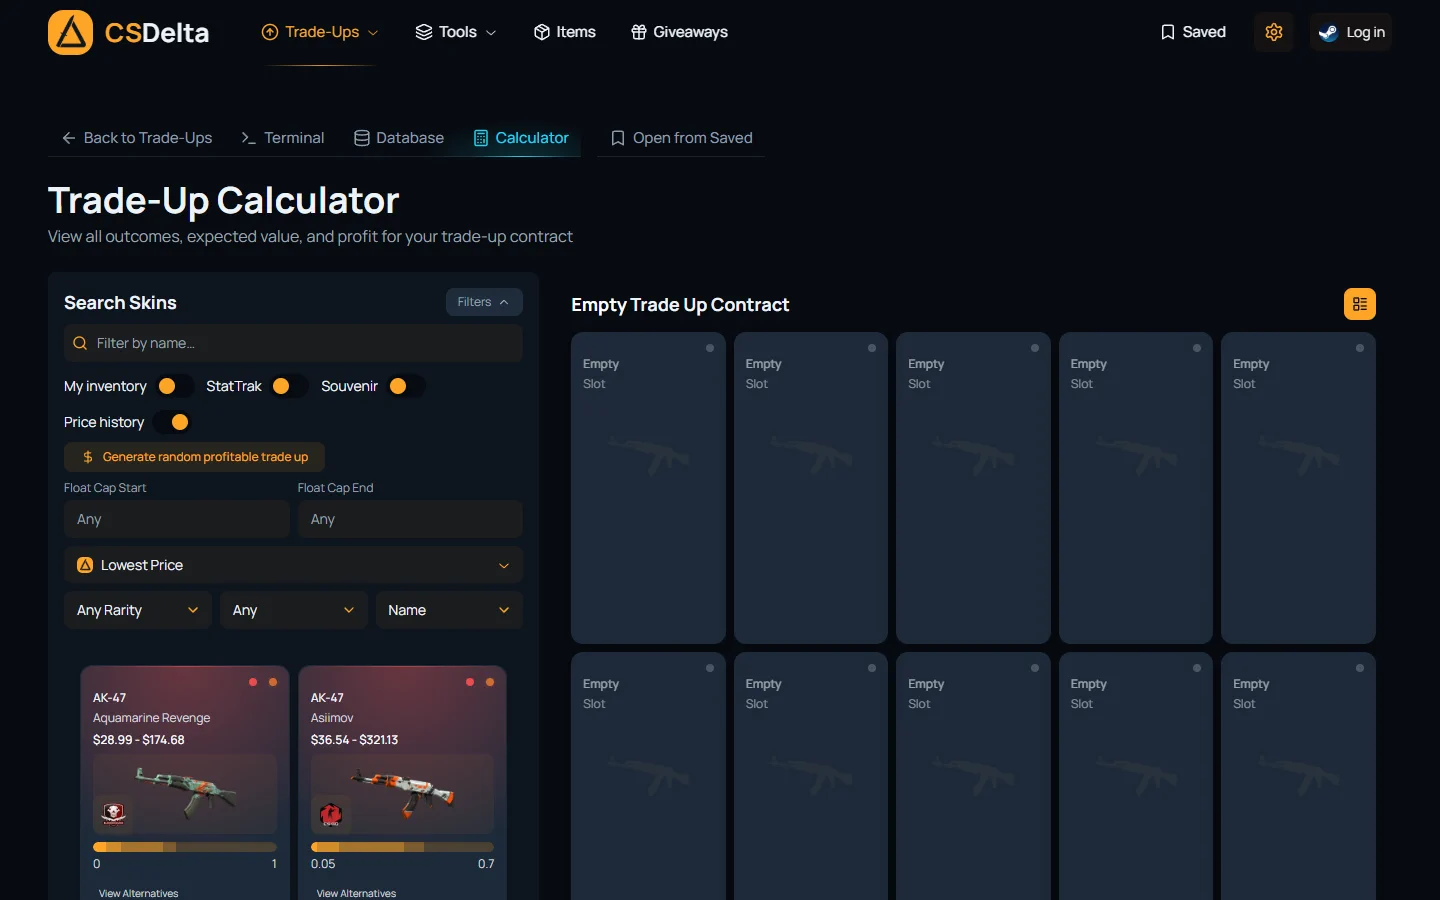Open the Any Rarity dropdown
The height and width of the screenshot is (900, 1440).
pos(138,610)
